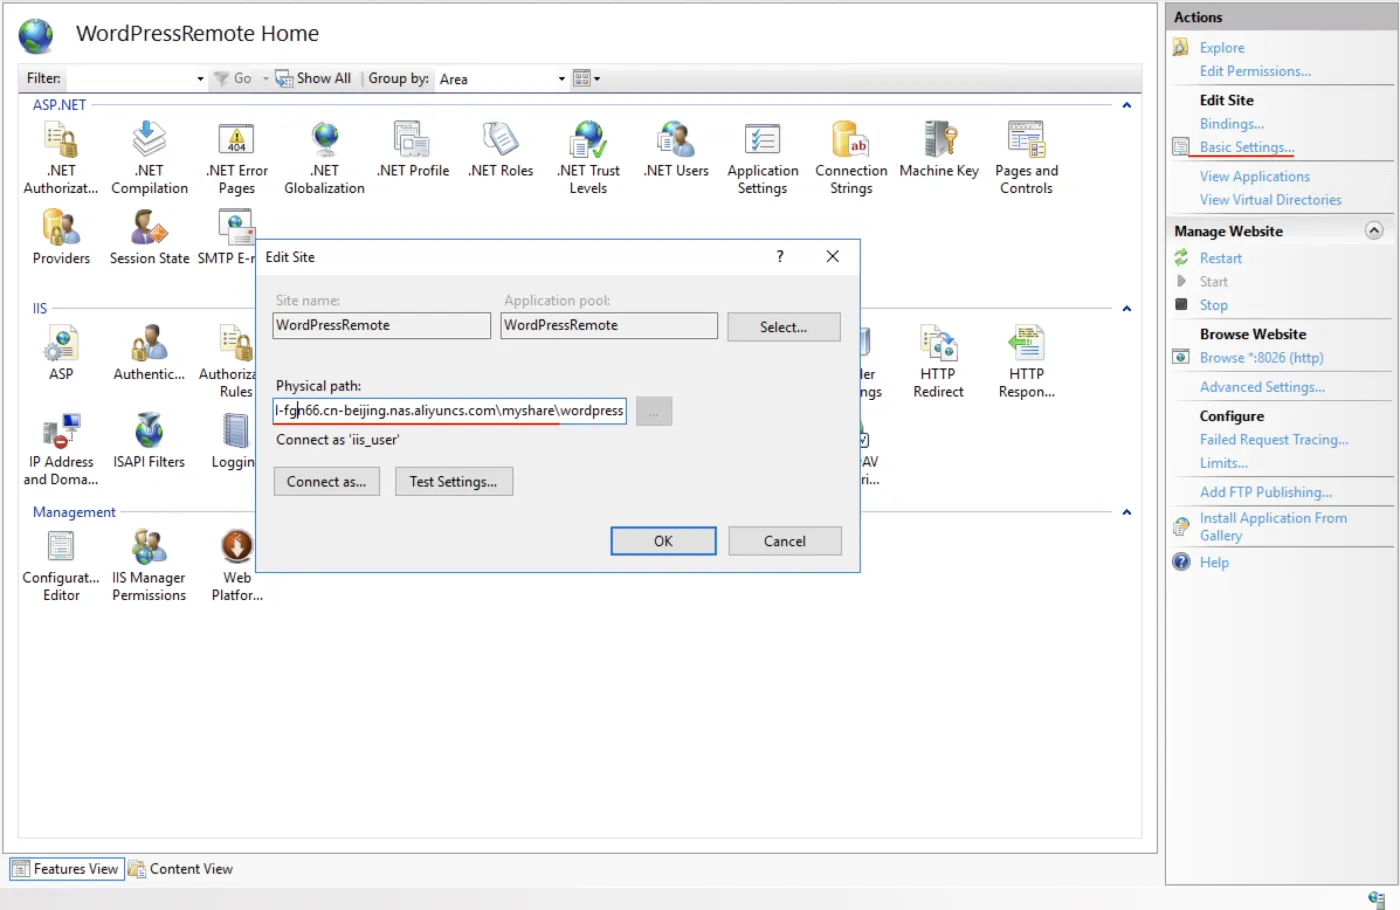Open Basic Settings... link

click(1247, 147)
